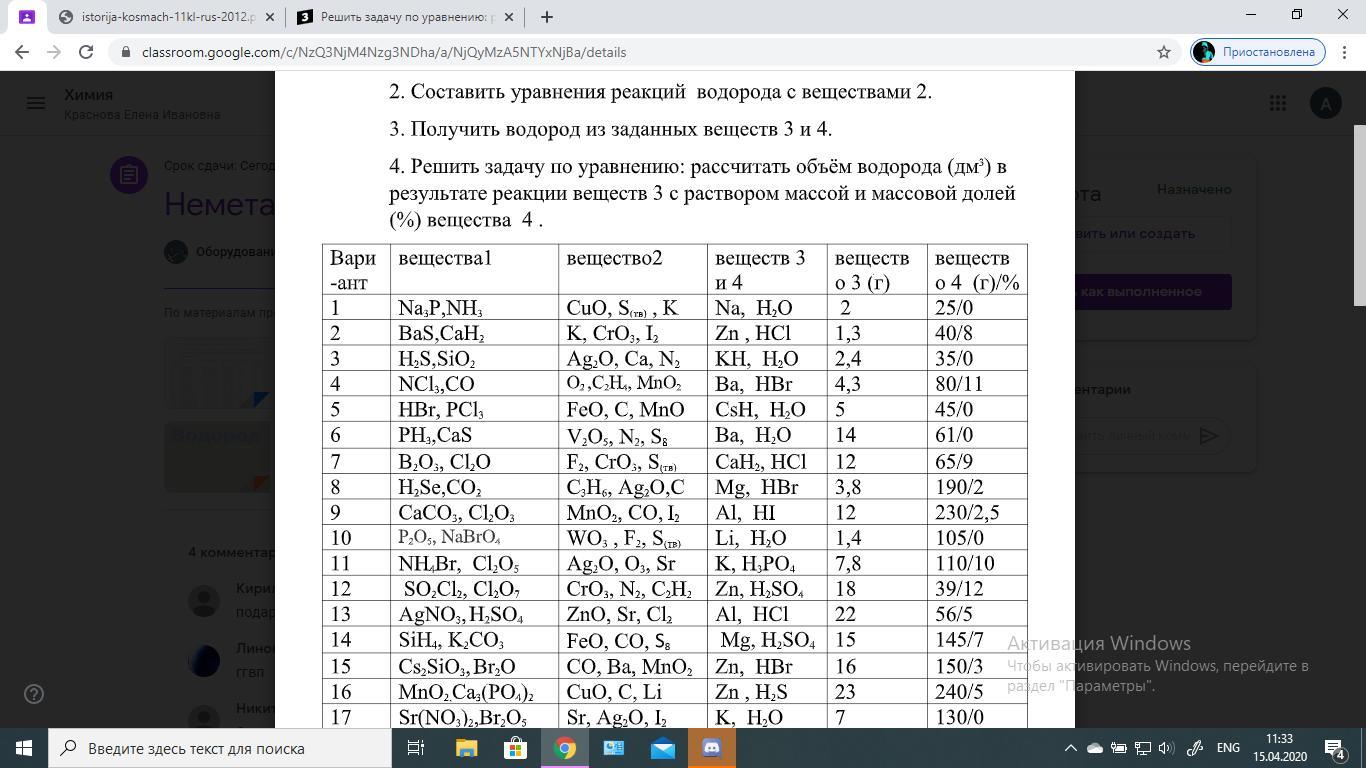Image resolution: width=1366 pixels, height=768 pixels.
Task: Click the вещество 3 (г) header
Action: pyautogui.click(x=877, y=270)
